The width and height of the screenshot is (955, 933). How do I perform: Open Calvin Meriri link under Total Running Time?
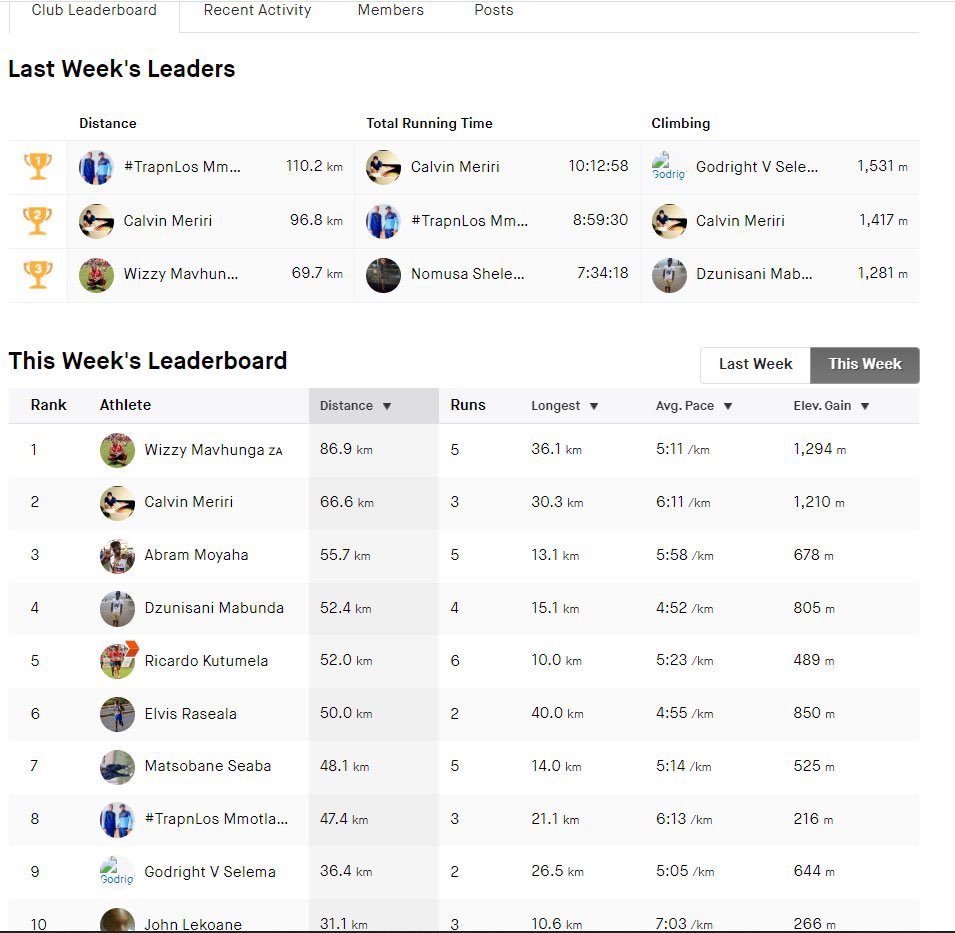(455, 167)
